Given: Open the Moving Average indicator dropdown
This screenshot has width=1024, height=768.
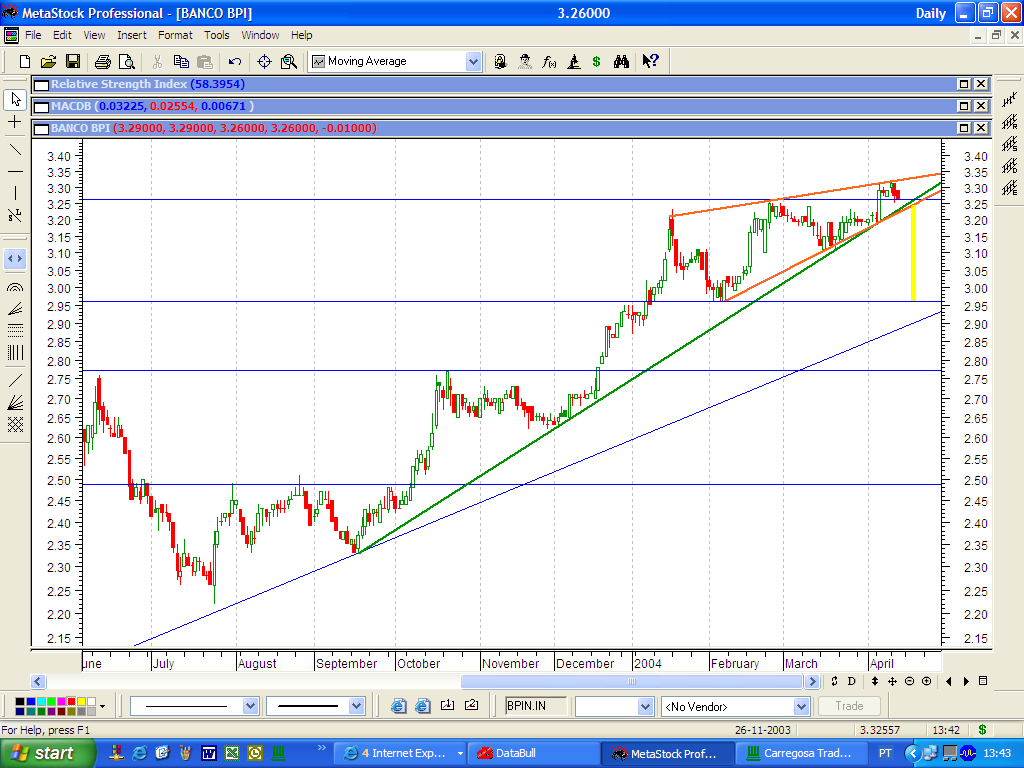Looking at the screenshot, I should [473, 61].
